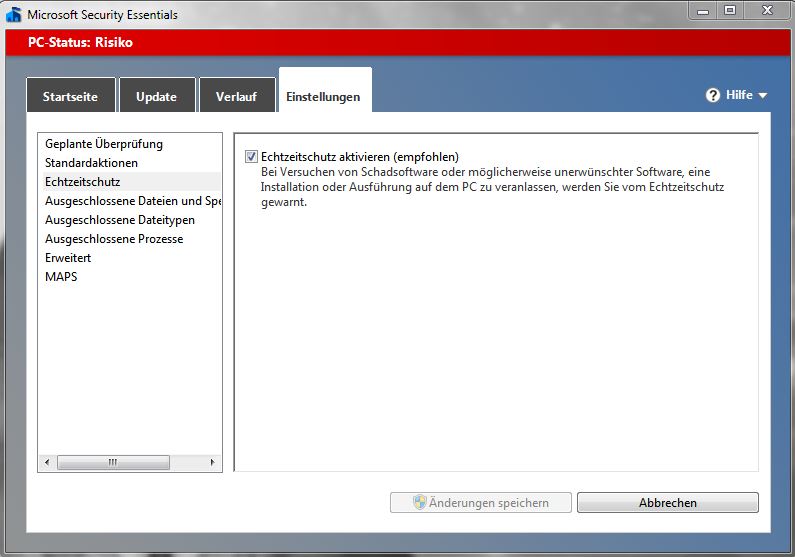Image resolution: width=795 pixels, height=557 pixels.
Task: Select Standardaktionen in settings list
Action: [131, 163]
